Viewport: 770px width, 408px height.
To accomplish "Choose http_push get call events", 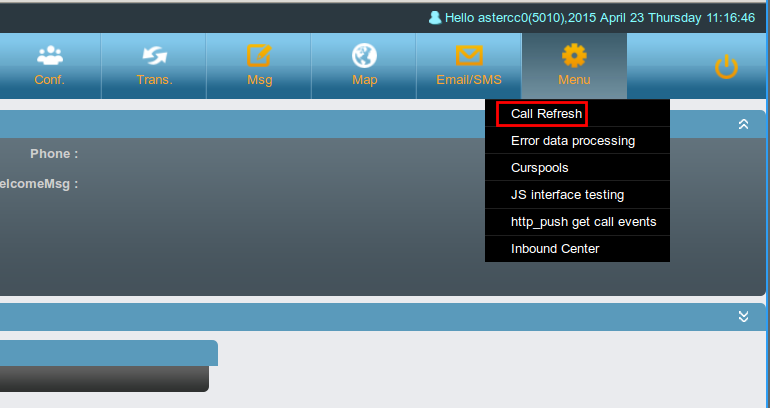I will click(583, 222).
